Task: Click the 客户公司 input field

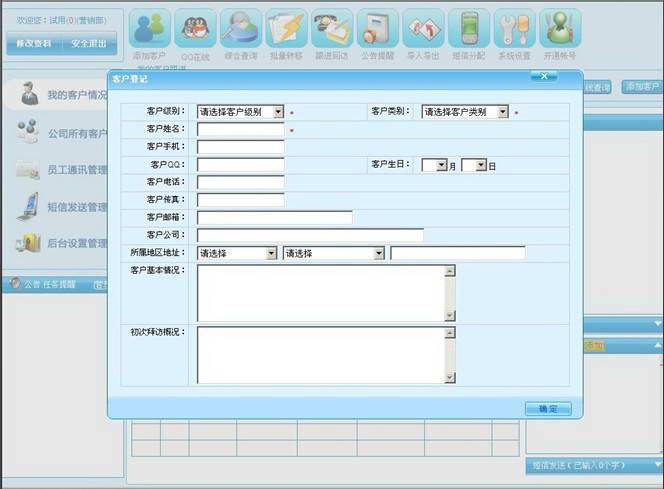Action: pyautogui.click(x=310, y=235)
